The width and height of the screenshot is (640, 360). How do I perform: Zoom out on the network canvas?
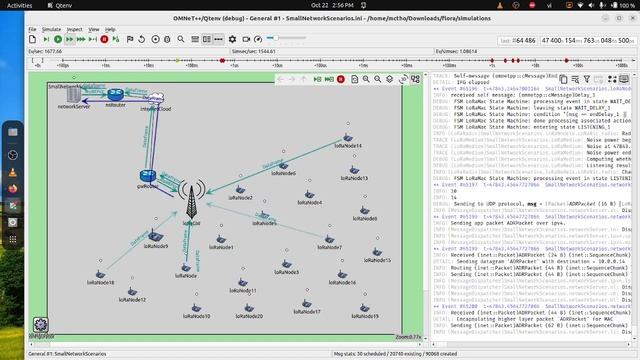click(x=378, y=79)
